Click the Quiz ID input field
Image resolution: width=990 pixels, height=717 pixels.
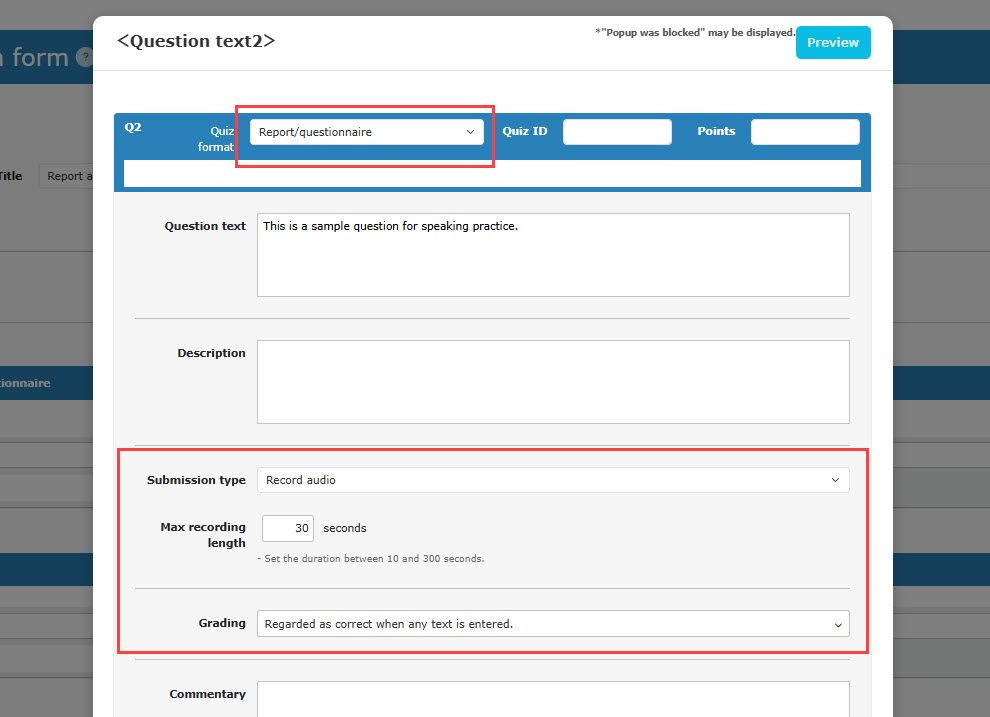click(x=617, y=132)
